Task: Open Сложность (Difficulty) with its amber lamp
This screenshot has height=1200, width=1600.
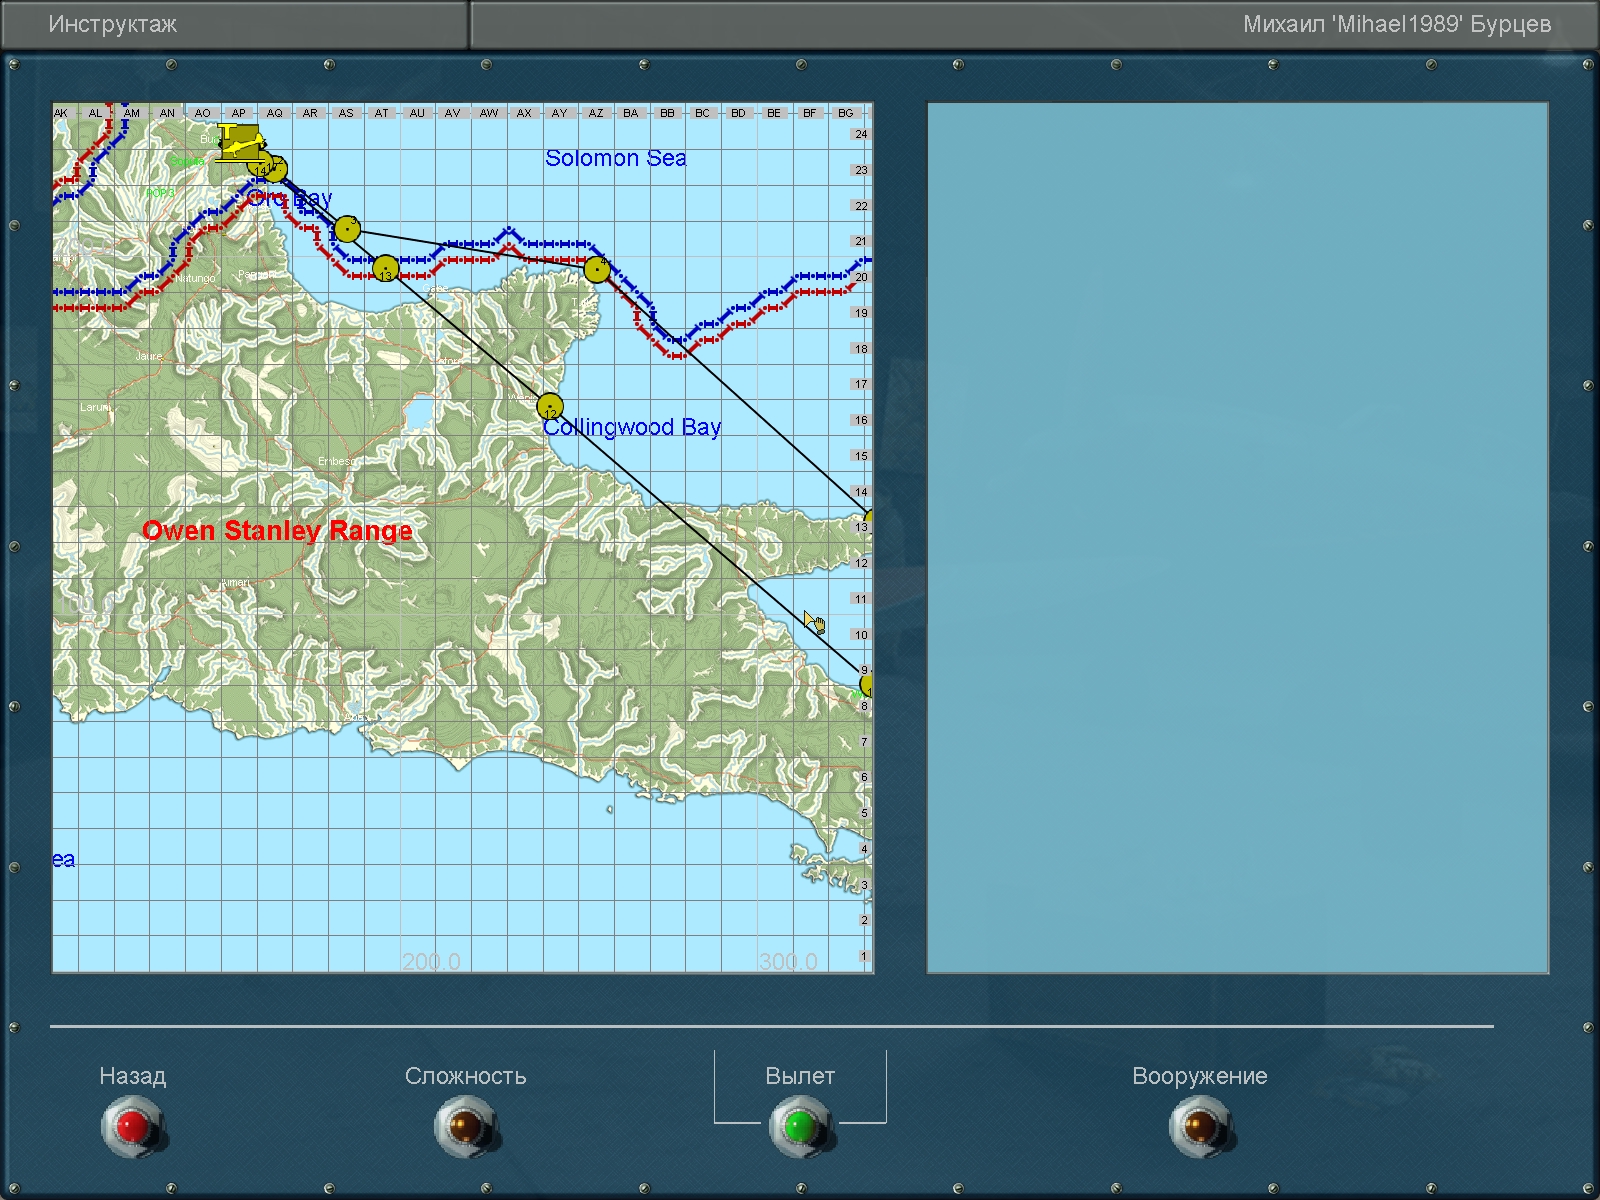Action: 466,1127
